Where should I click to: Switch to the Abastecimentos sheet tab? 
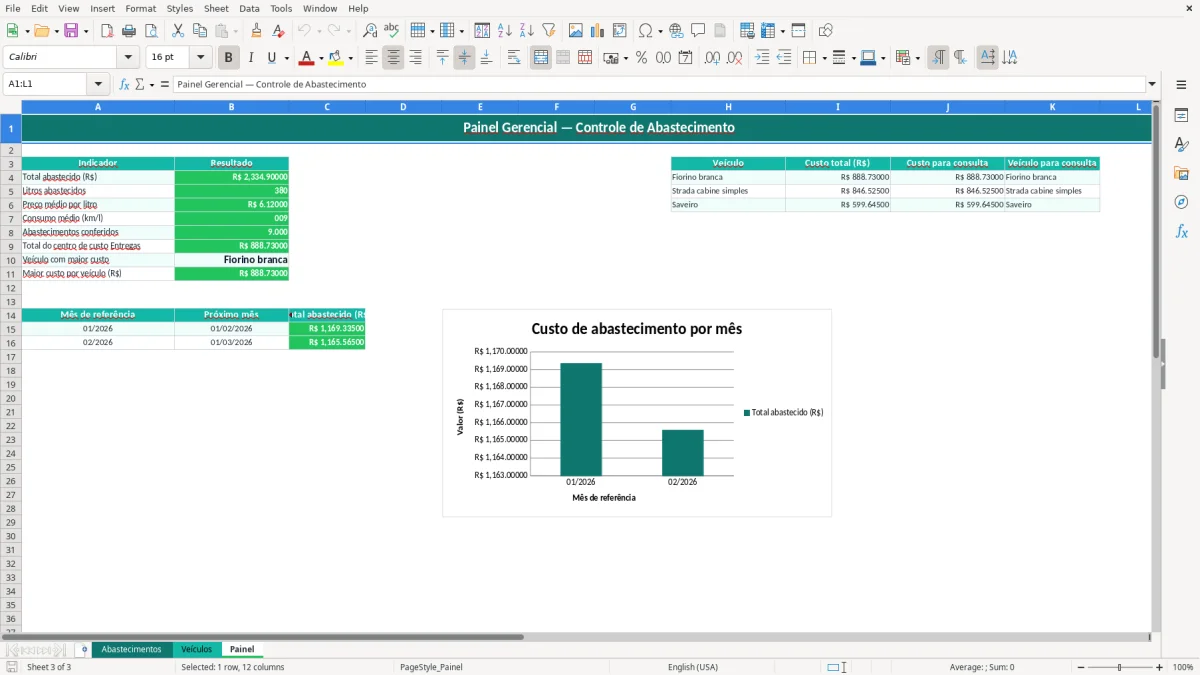[131, 650]
